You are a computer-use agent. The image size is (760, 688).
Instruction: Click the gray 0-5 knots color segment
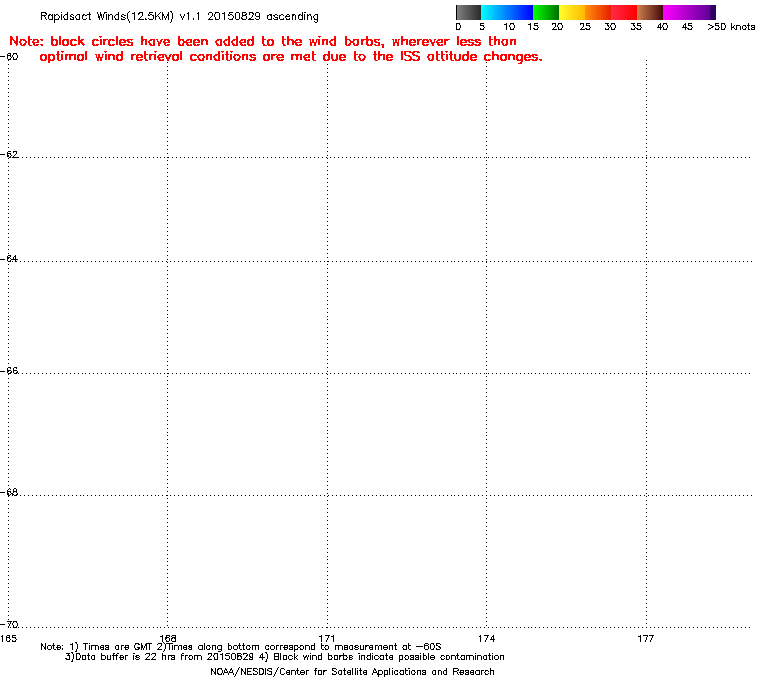(469, 12)
